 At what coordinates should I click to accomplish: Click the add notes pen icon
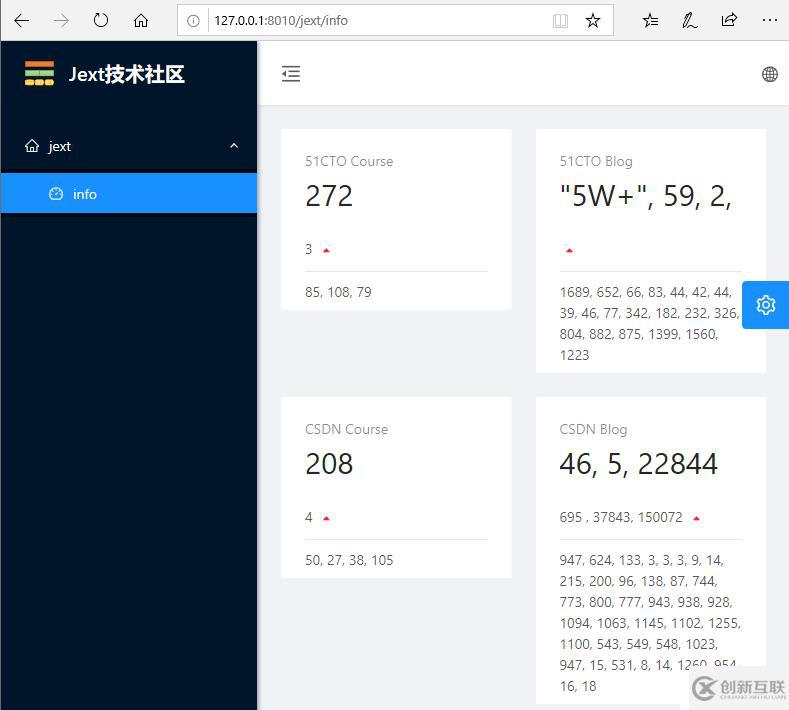tap(689, 21)
